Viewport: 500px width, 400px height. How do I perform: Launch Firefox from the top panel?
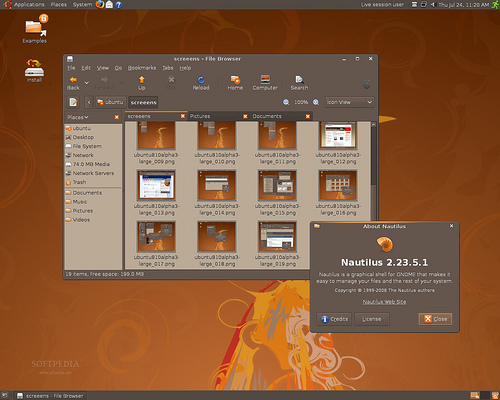coord(99,5)
